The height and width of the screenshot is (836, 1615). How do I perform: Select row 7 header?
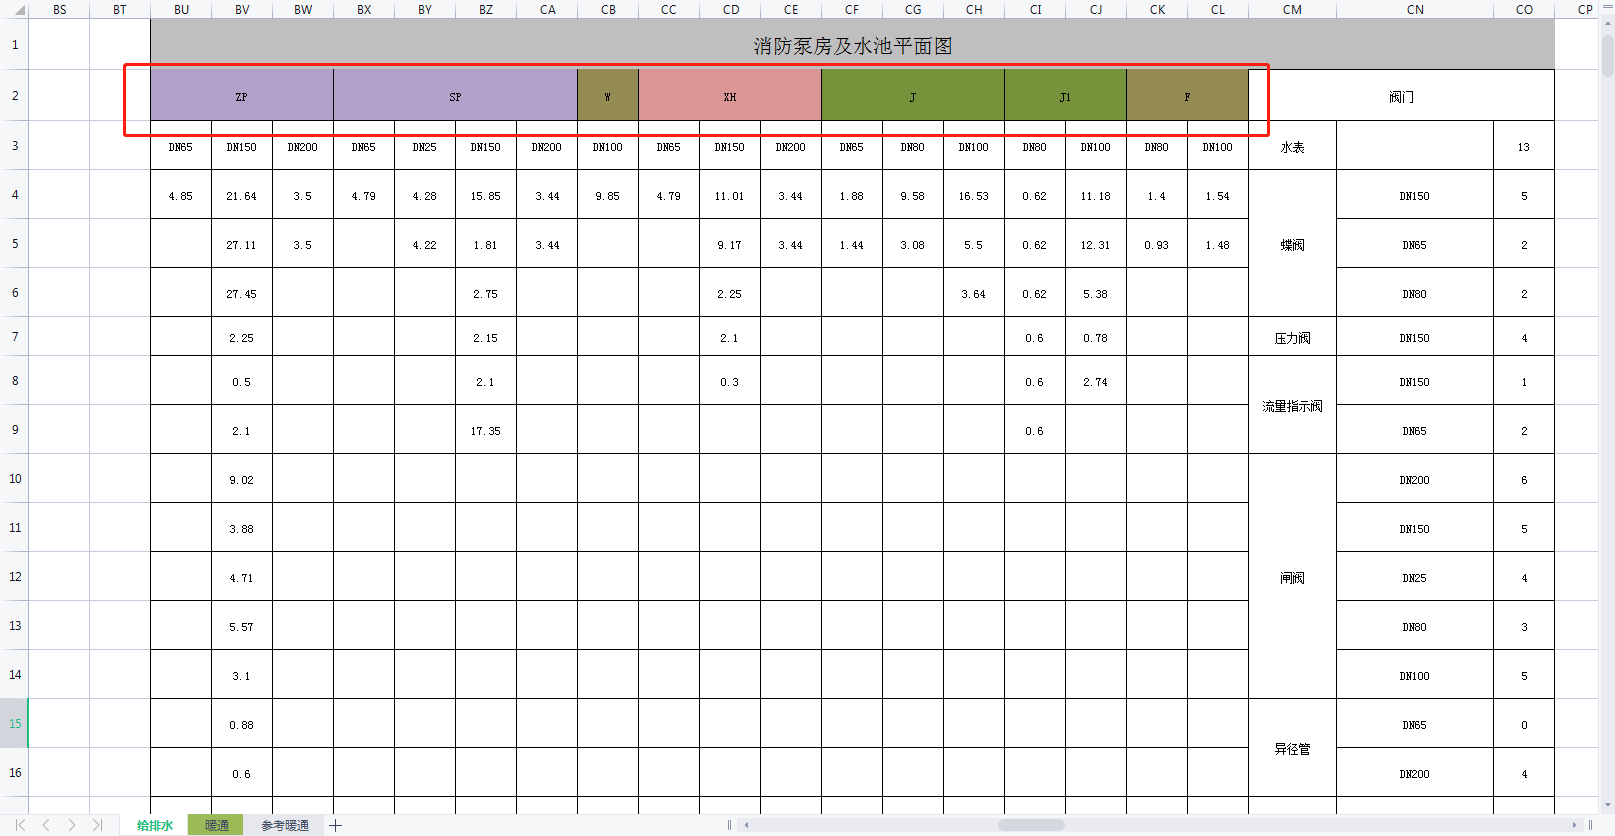14,336
